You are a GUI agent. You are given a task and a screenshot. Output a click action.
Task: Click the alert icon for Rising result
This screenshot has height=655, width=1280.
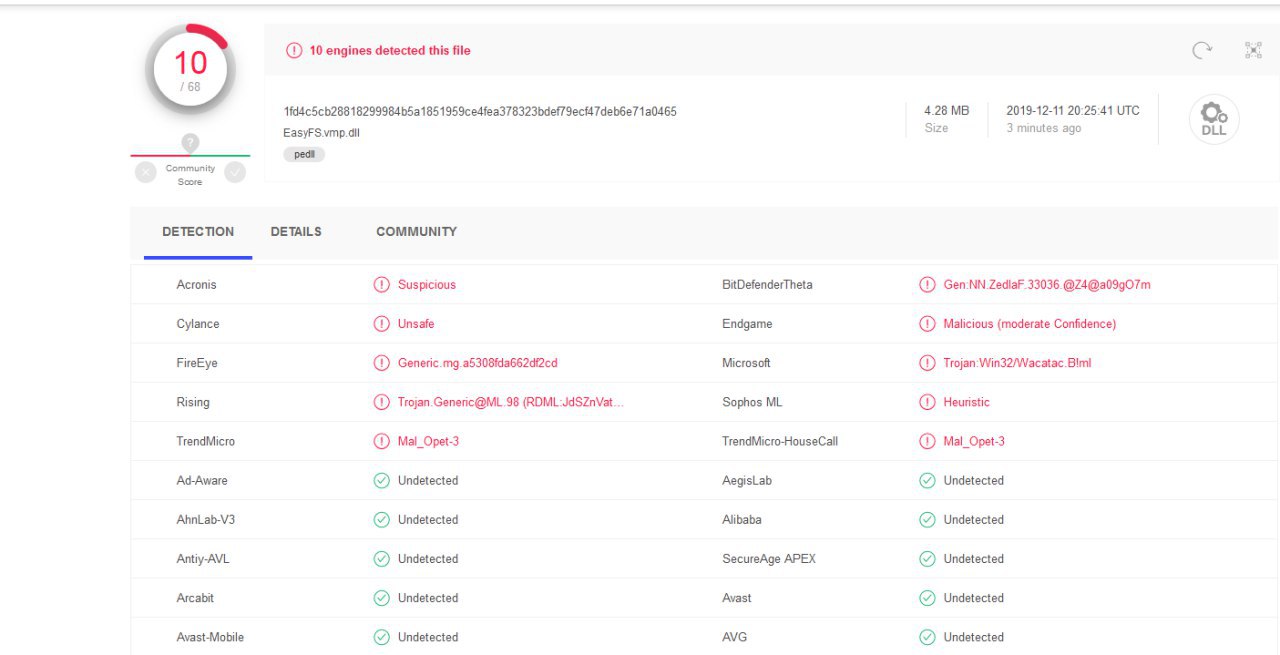381,402
